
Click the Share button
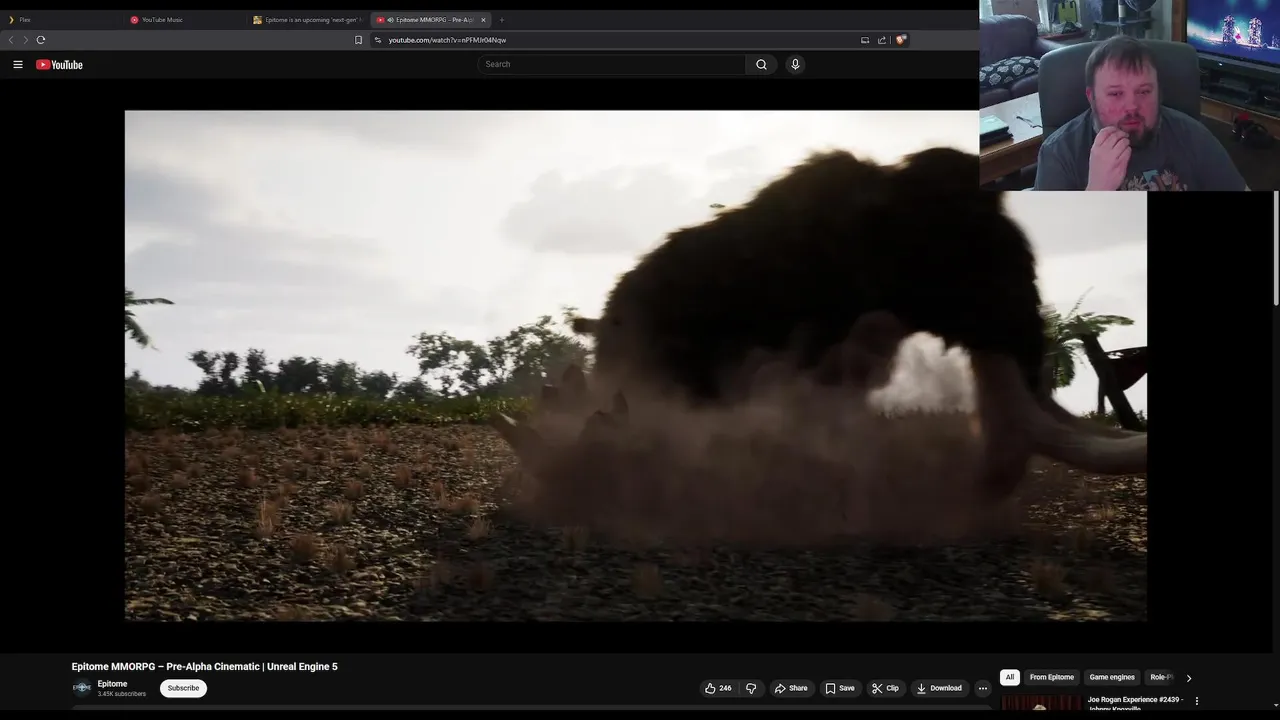(x=791, y=688)
